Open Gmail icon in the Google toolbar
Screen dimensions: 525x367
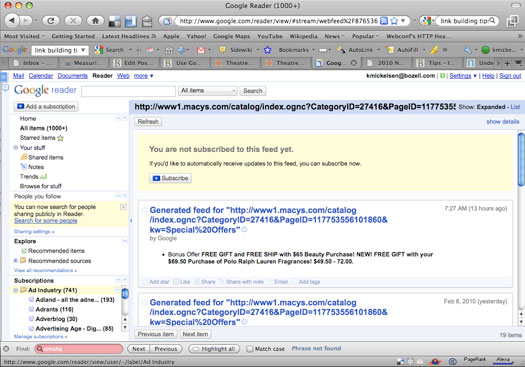click(201, 50)
